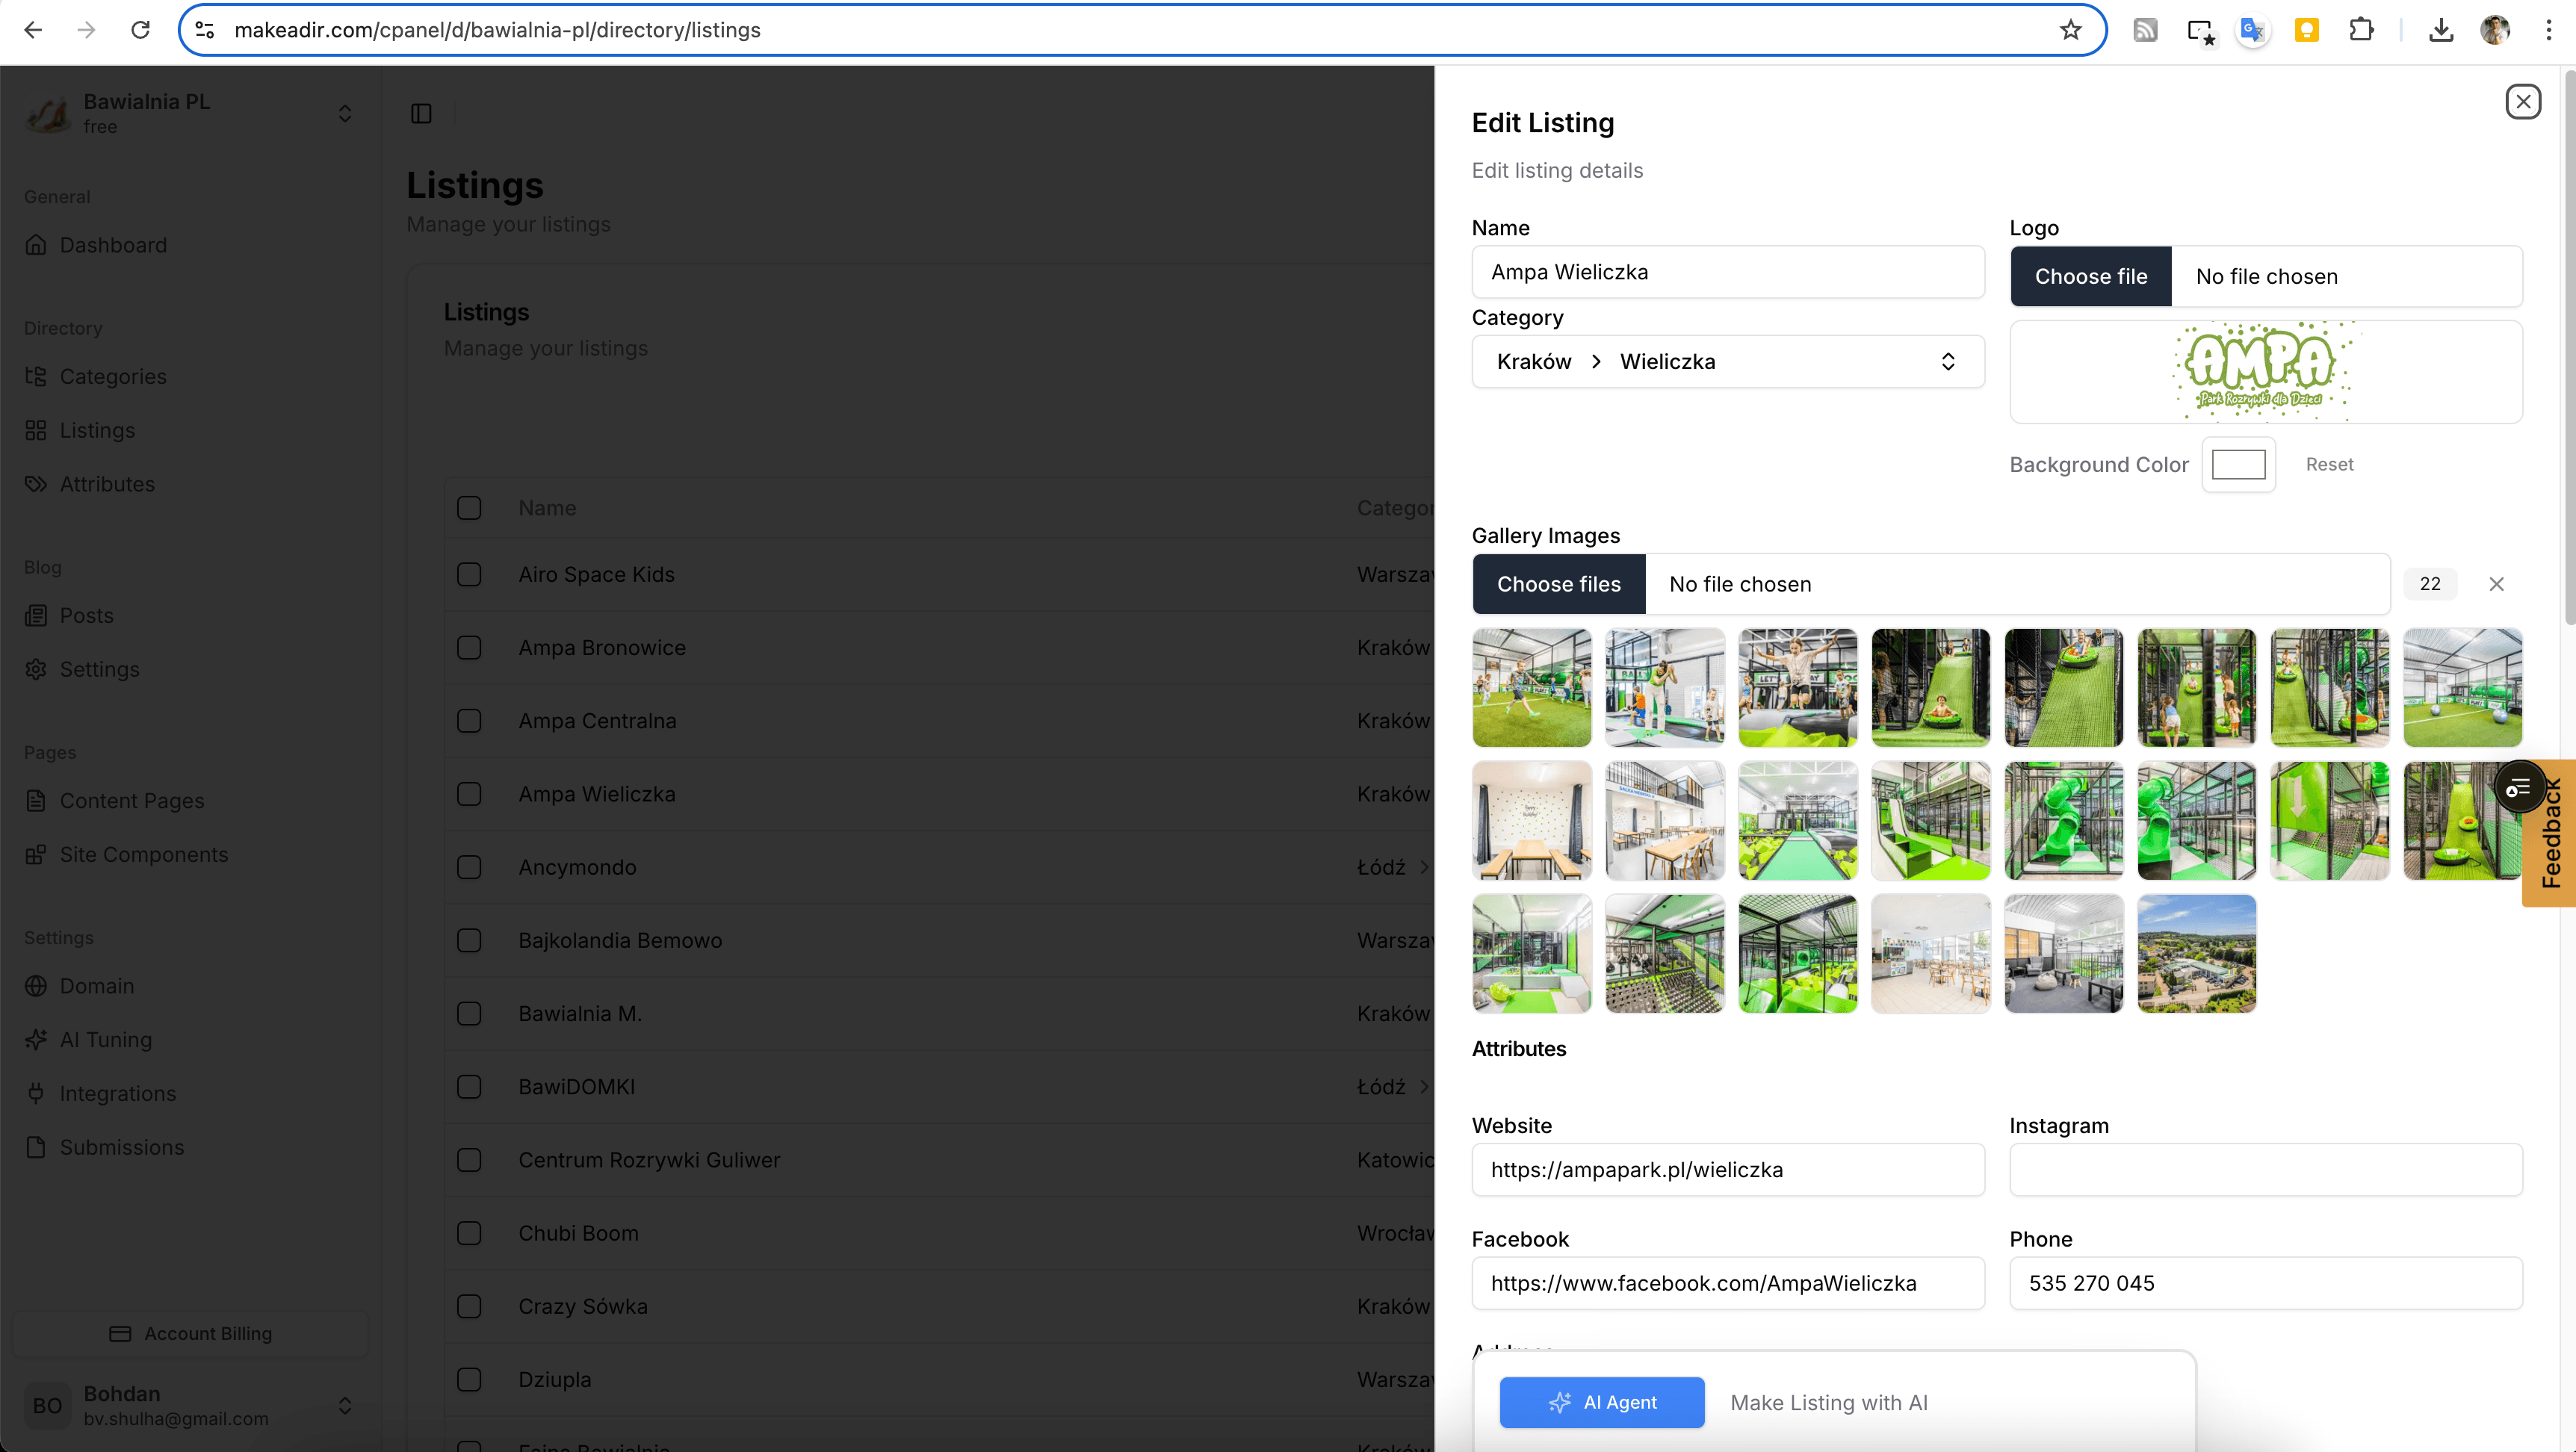Viewport: 2576px width, 1452px height.
Task: Toggle the select-all checkbox in header
Action: tap(469, 508)
